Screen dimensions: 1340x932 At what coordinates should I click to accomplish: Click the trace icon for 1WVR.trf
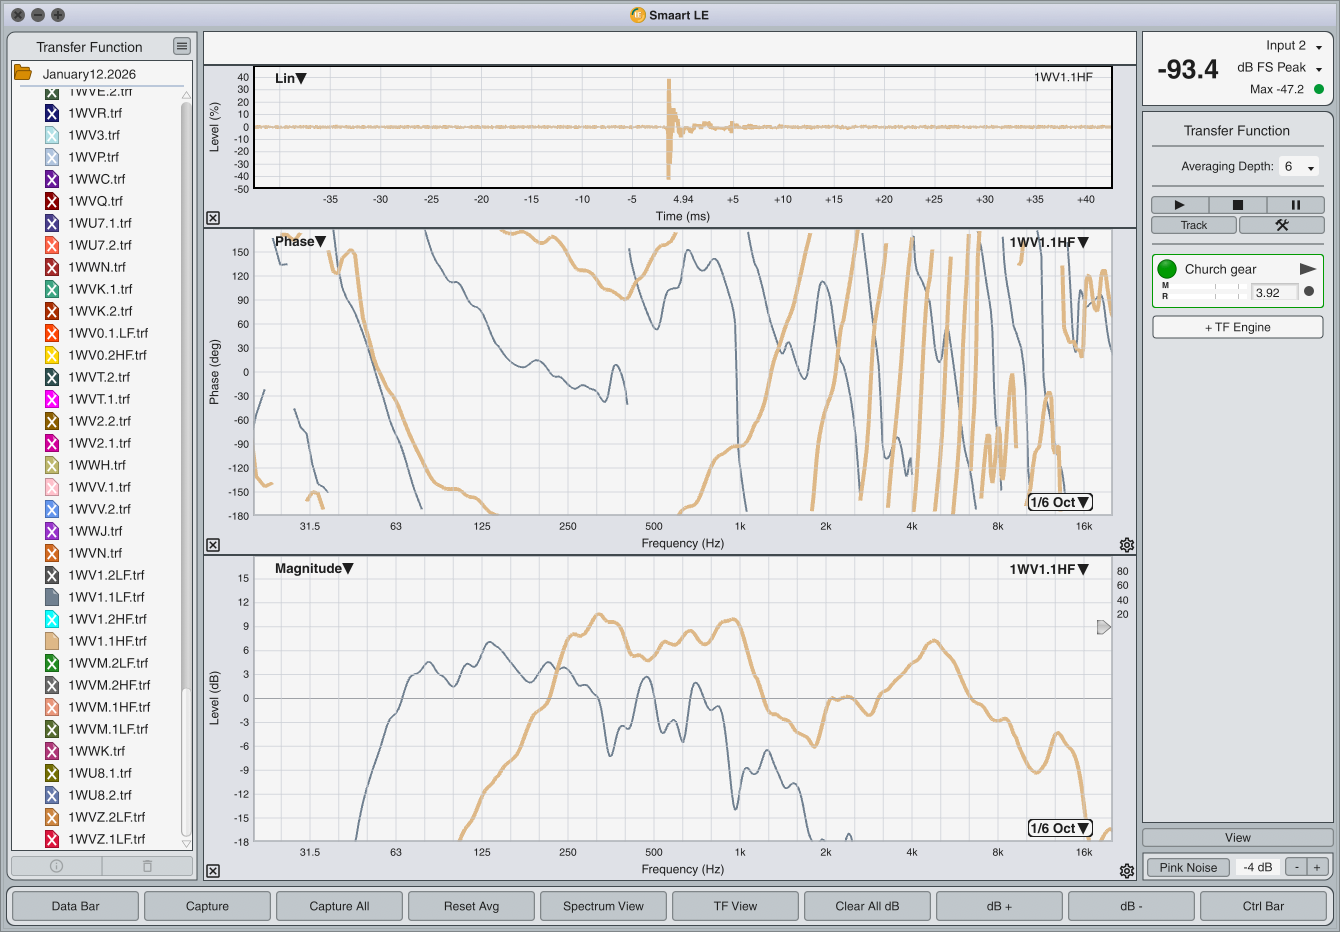52,113
